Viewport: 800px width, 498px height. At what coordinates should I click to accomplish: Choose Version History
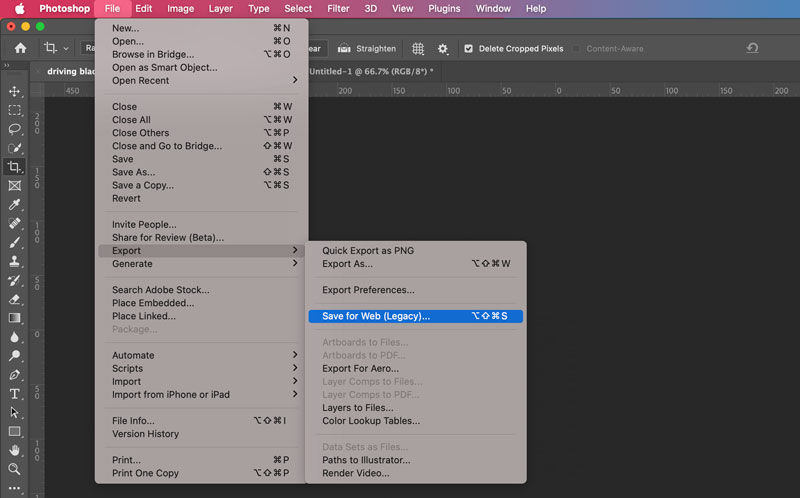(x=202, y=434)
